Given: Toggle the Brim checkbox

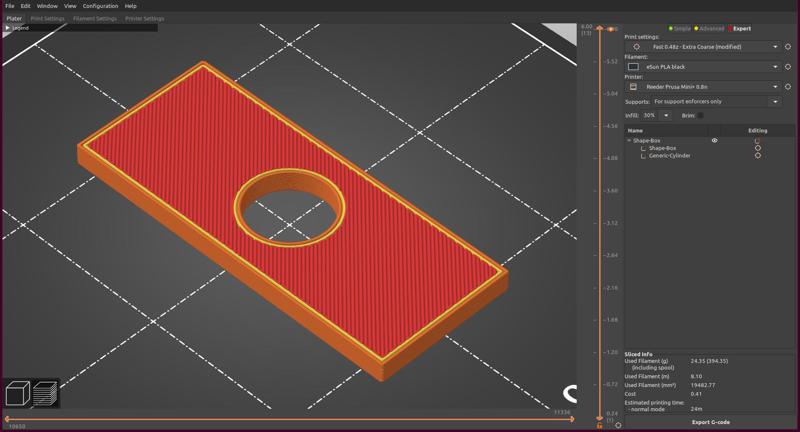Looking at the screenshot, I should tap(701, 115).
